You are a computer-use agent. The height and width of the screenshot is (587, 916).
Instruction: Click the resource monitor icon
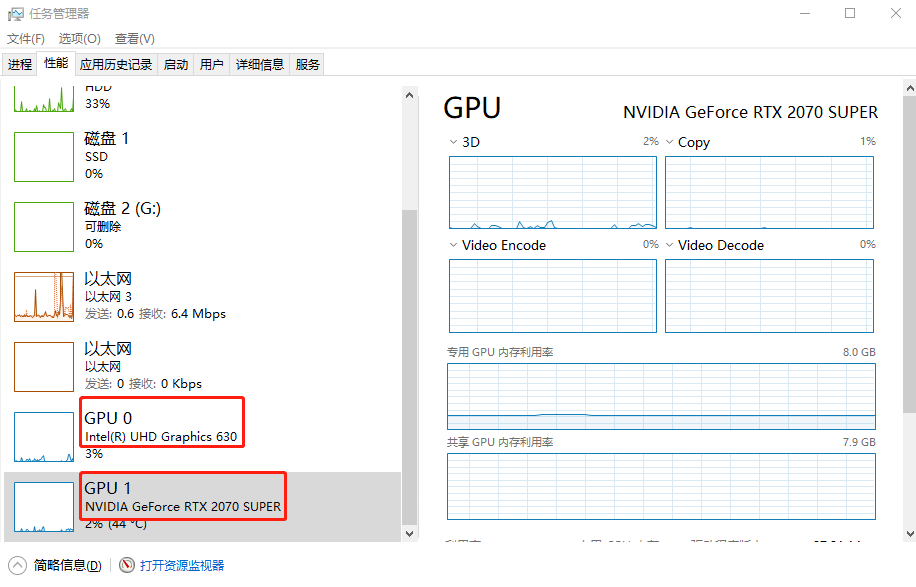click(127, 565)
